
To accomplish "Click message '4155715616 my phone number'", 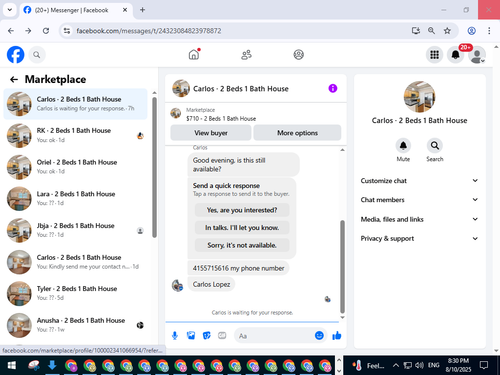I will click(x=238, y=268).
